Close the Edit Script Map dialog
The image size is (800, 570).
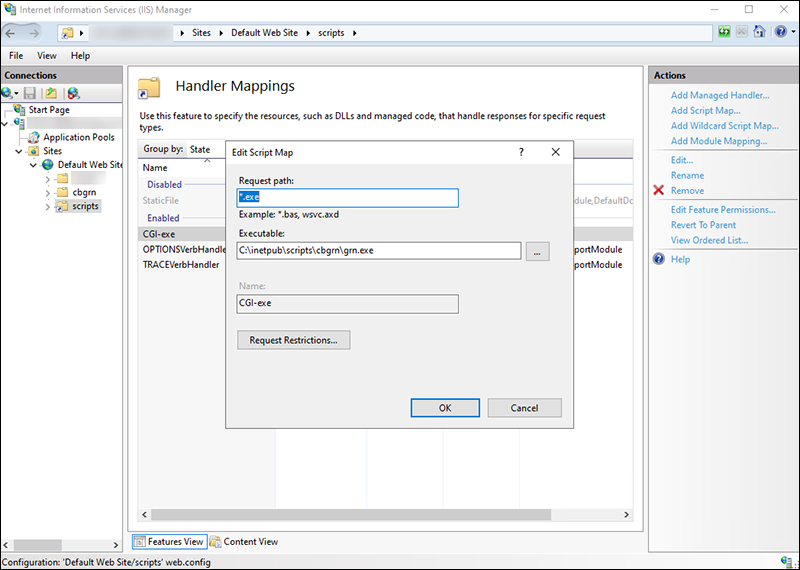tap(556, 152)
